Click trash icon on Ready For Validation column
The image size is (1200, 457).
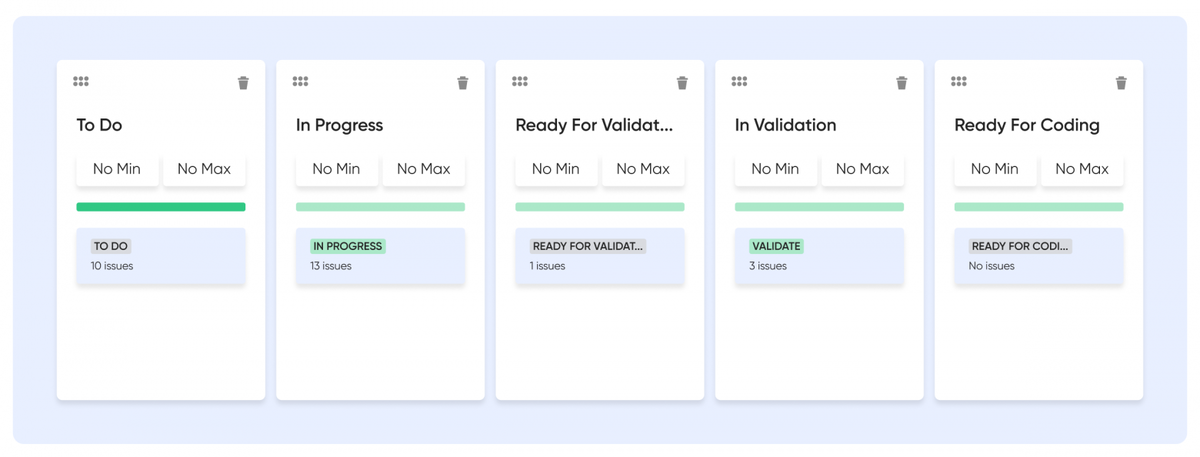pos(682,83)
